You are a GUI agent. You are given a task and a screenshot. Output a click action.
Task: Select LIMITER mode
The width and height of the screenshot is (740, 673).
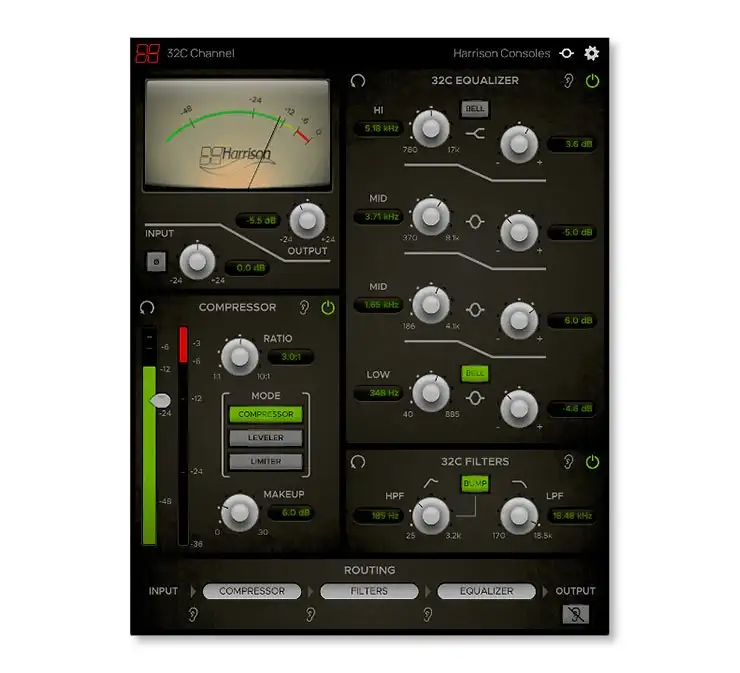point(266,461)
